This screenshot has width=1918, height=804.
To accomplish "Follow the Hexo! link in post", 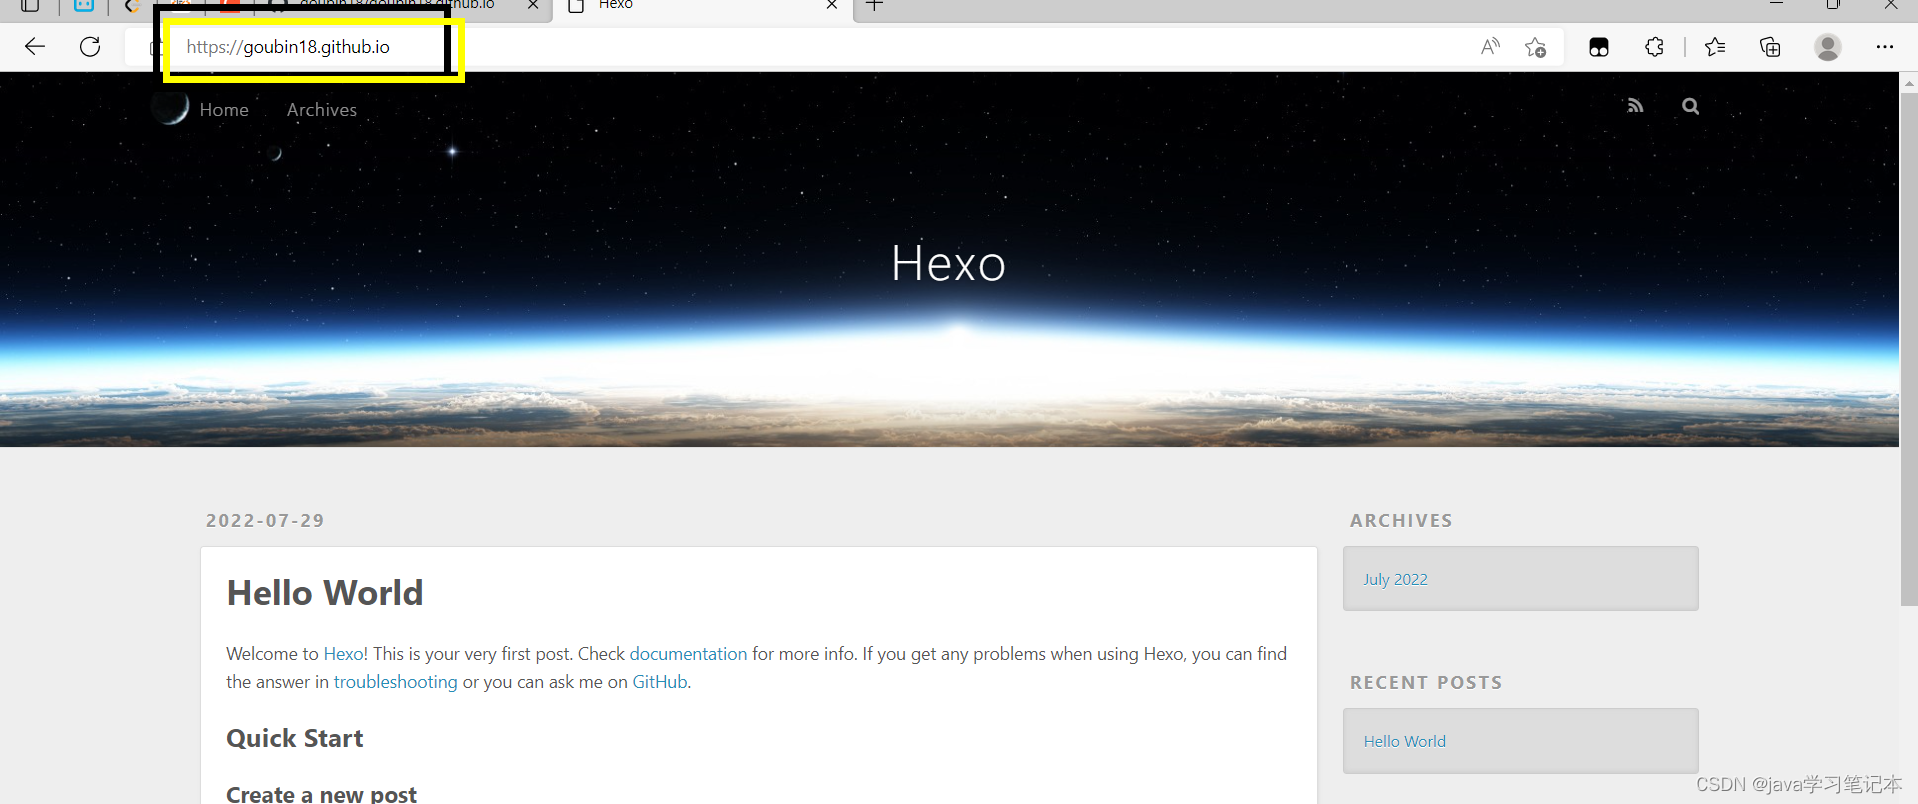I will tap(346, 654).
